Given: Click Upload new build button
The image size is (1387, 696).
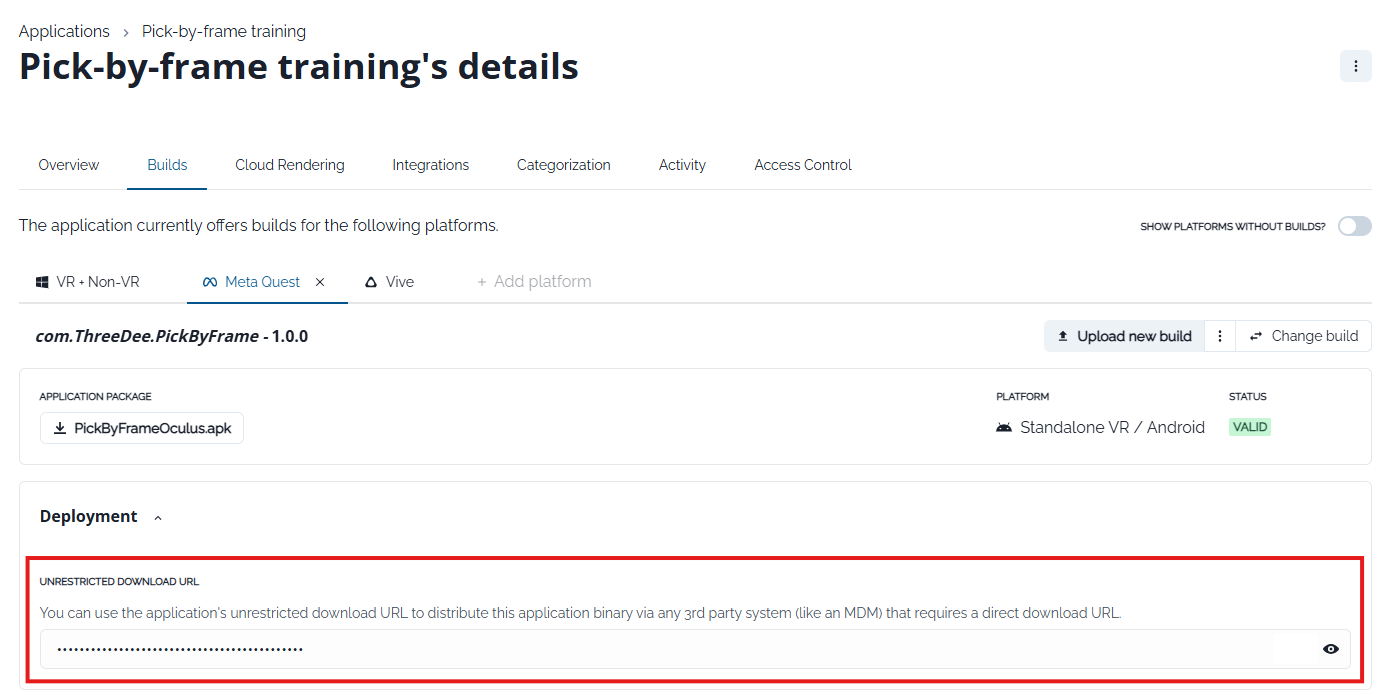Looking at the screenshot, I should pos(1124,337).
